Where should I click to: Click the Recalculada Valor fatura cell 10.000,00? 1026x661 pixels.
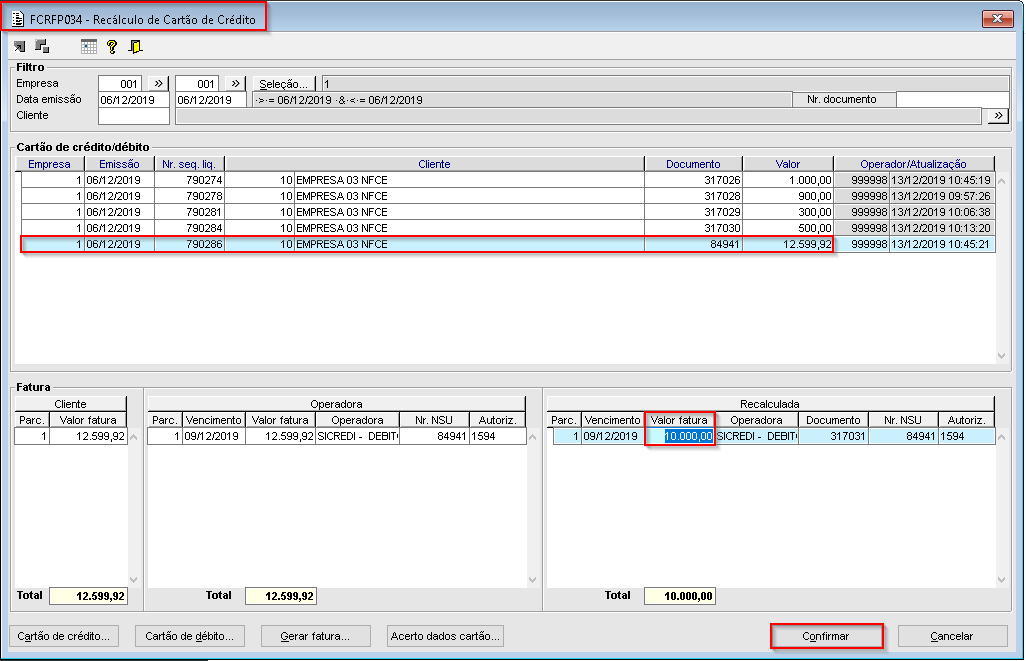680,436
